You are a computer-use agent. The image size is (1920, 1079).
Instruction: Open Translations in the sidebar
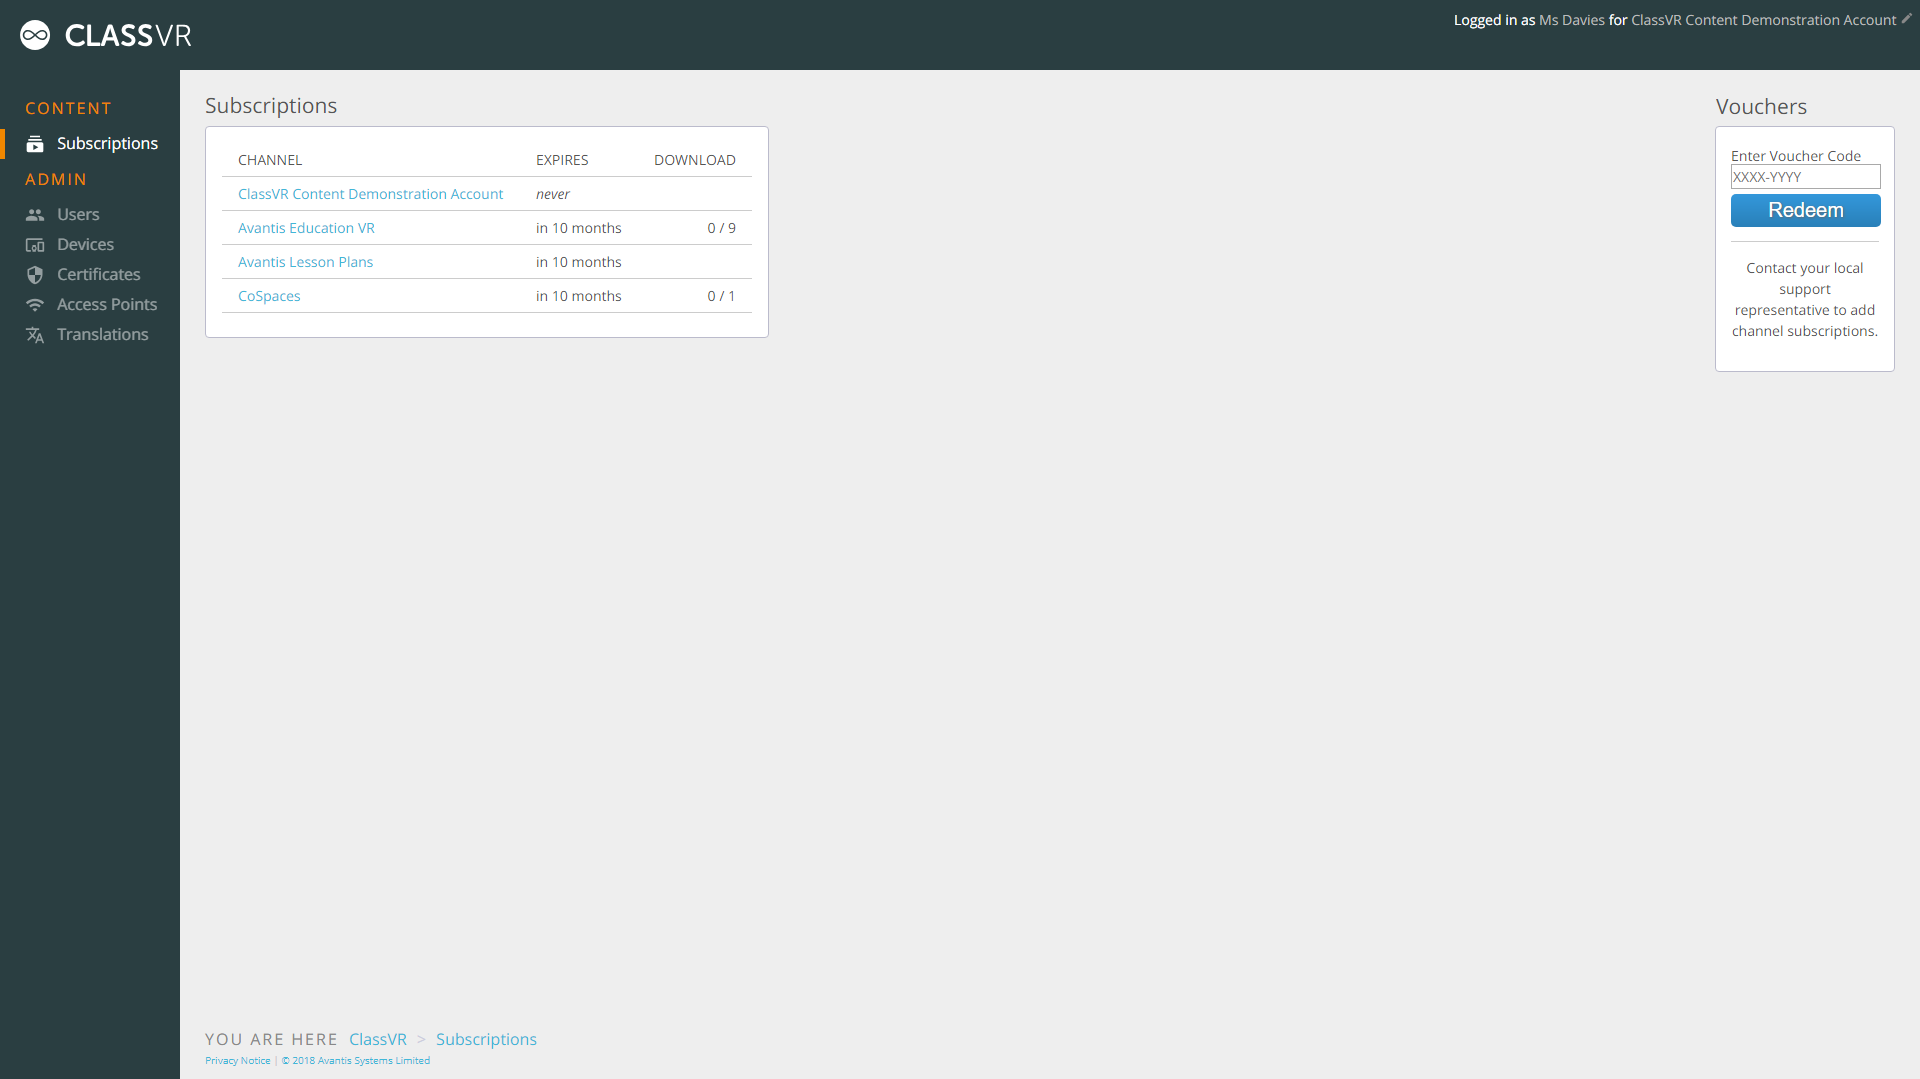[x=102, y=334]
